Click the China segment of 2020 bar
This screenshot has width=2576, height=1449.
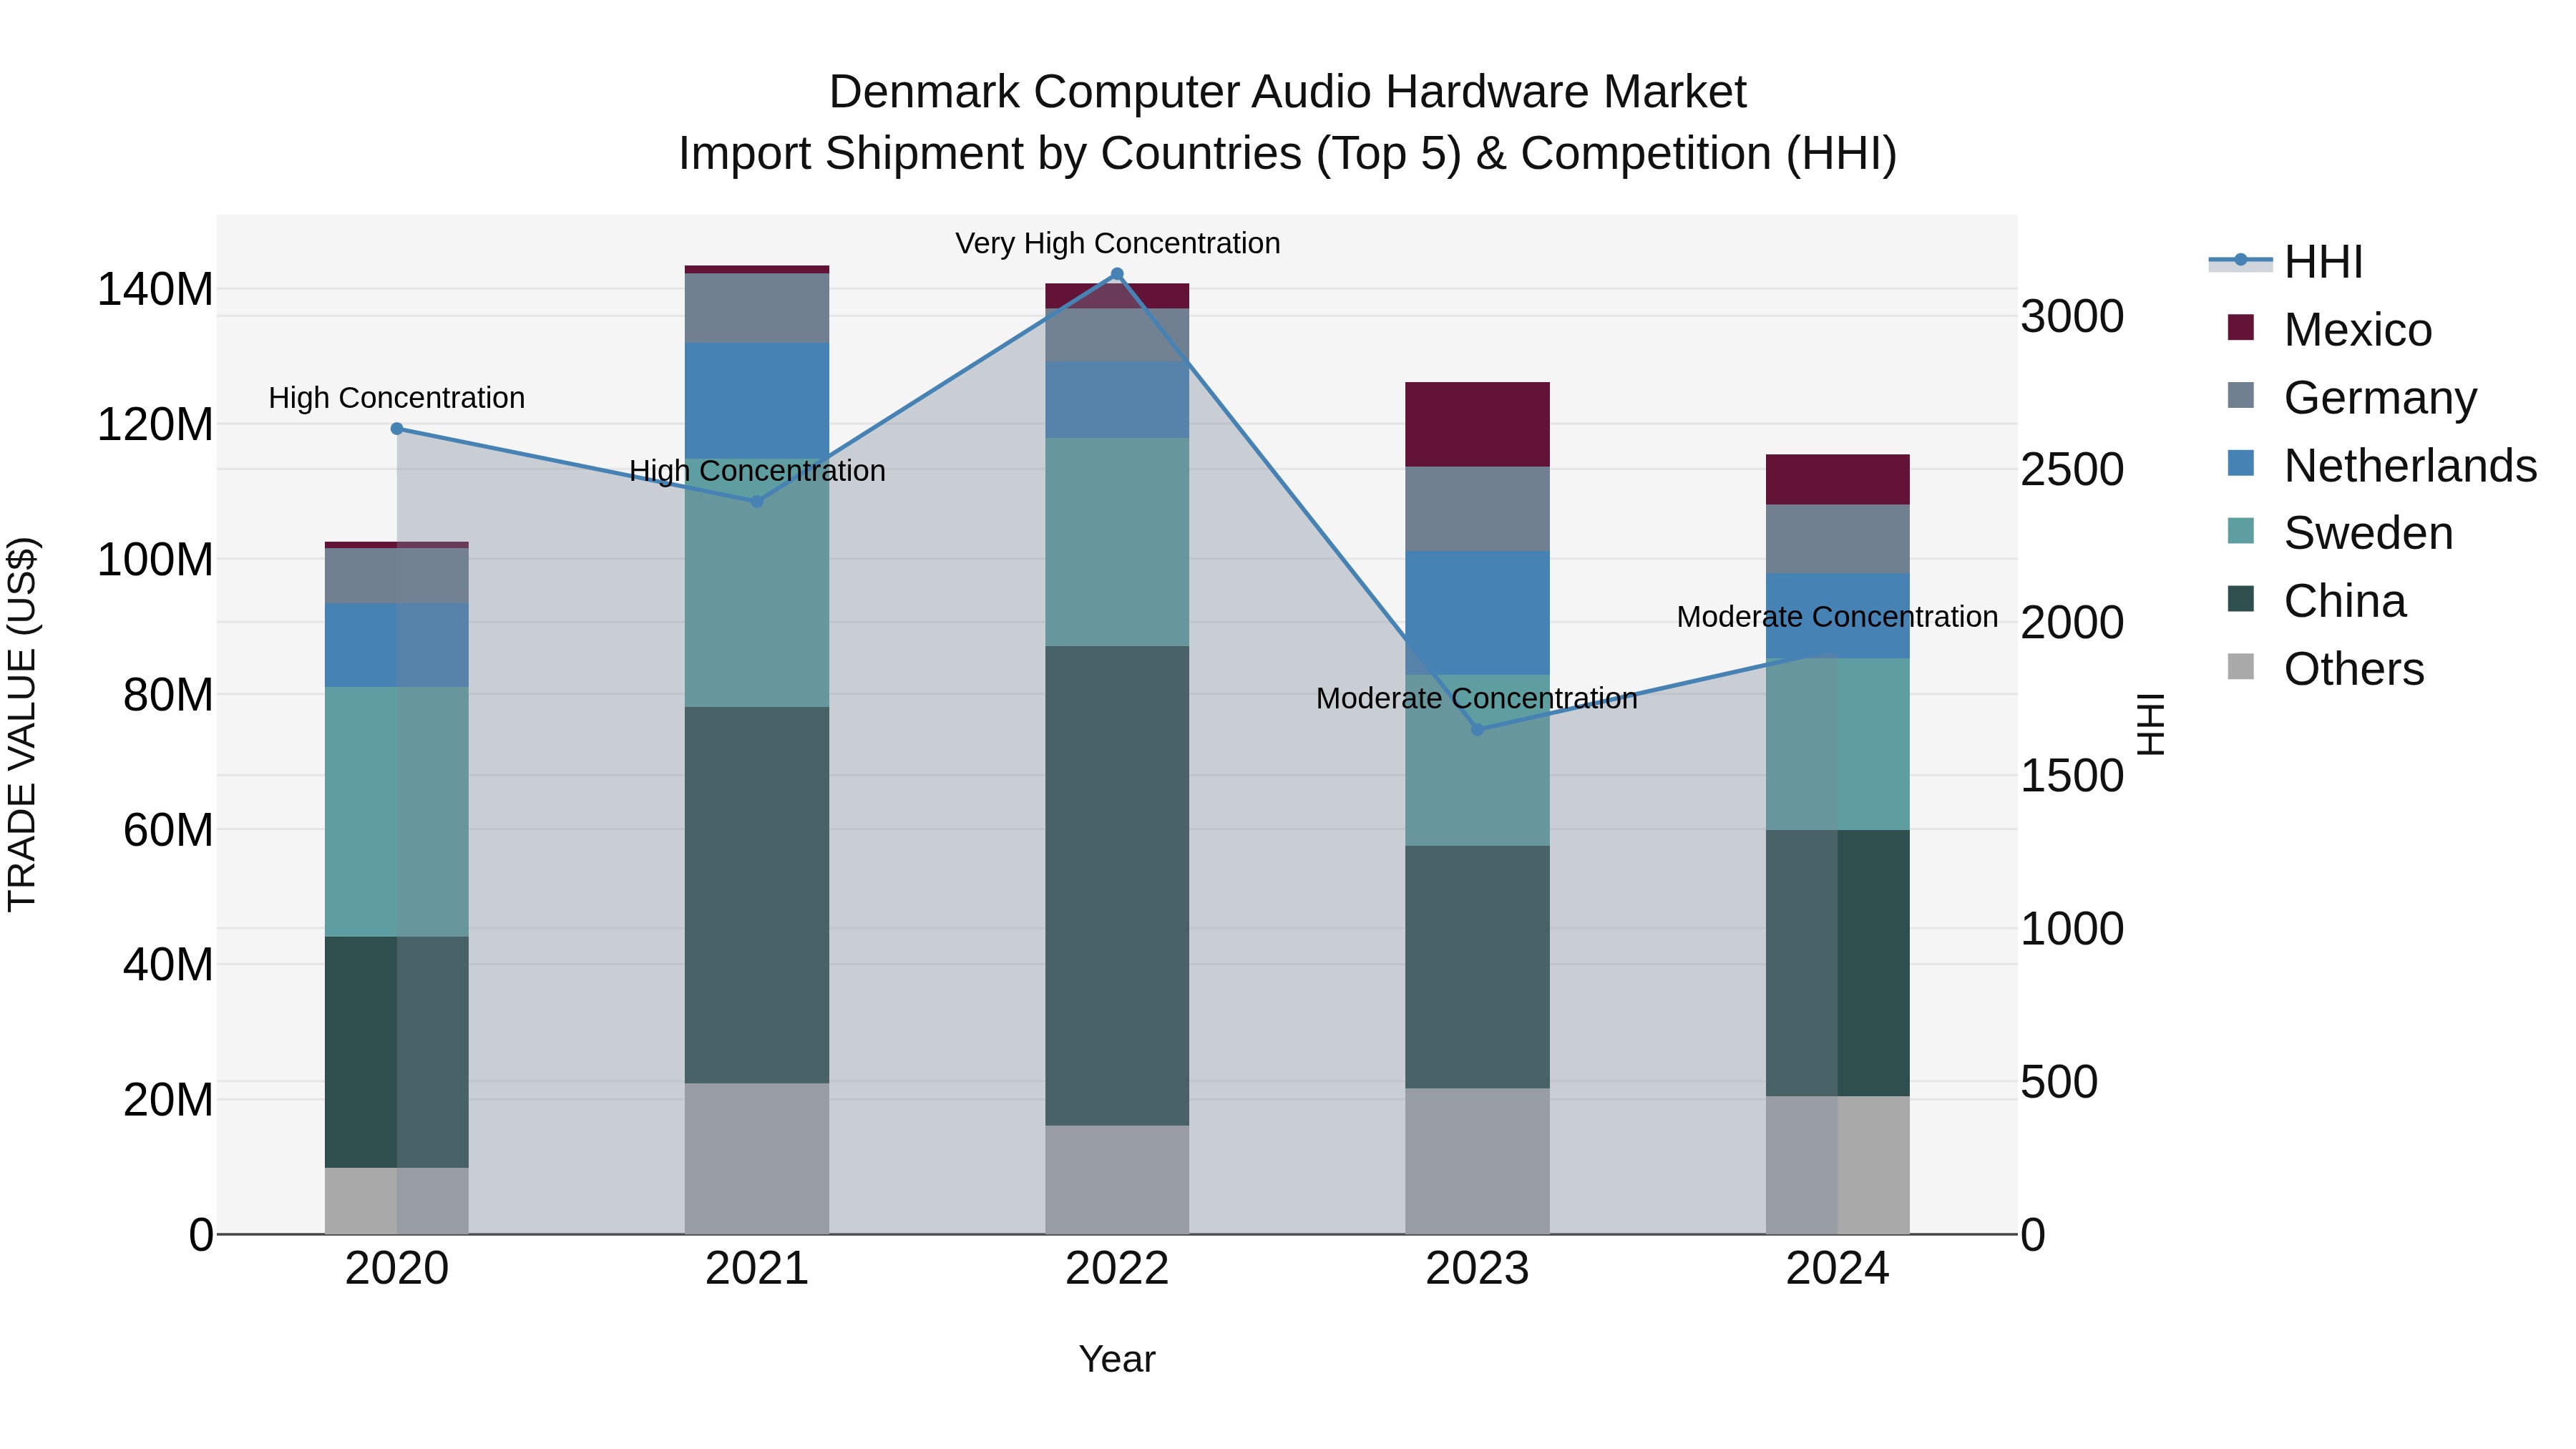pyautogui.click(x=397, y=1052)
